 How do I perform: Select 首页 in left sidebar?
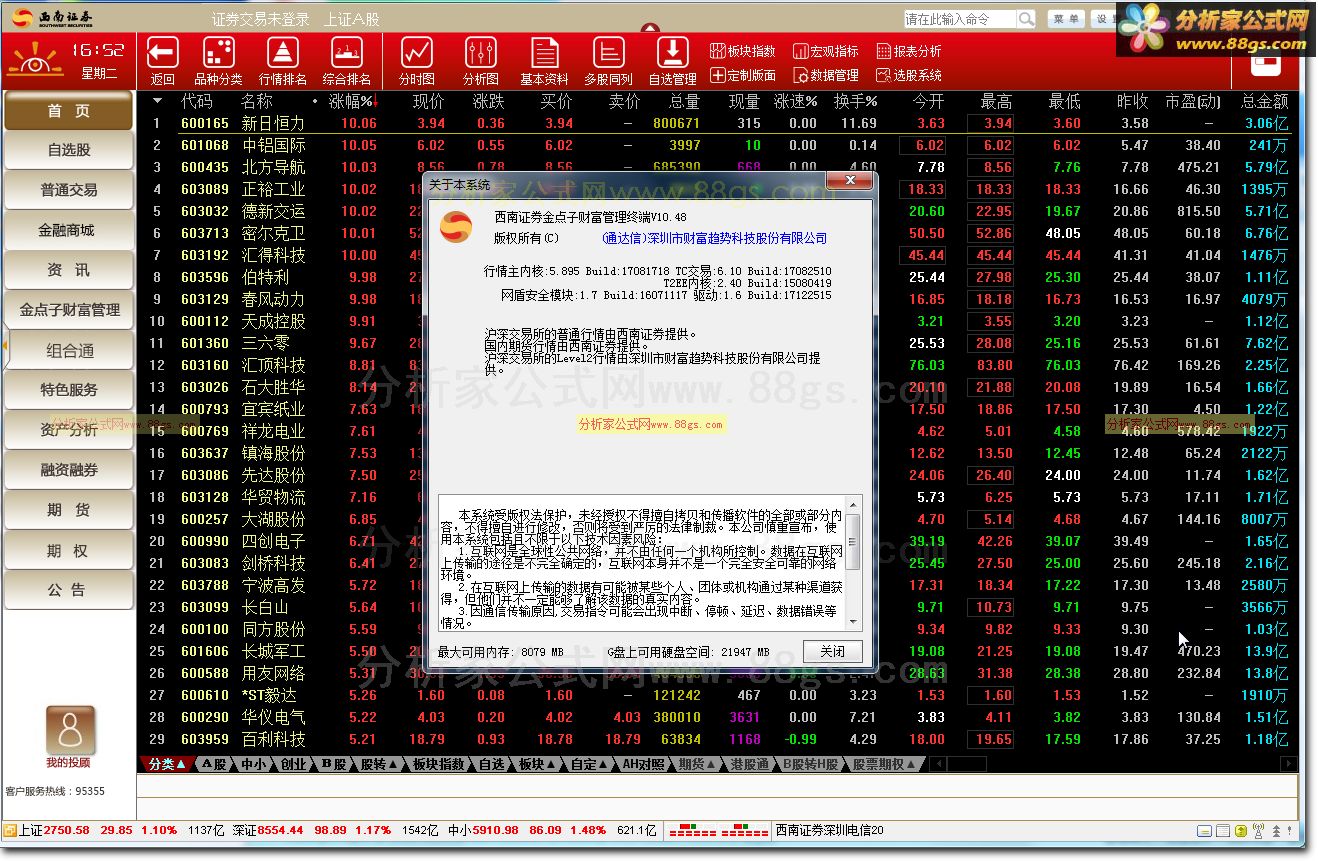pos(69,111)
